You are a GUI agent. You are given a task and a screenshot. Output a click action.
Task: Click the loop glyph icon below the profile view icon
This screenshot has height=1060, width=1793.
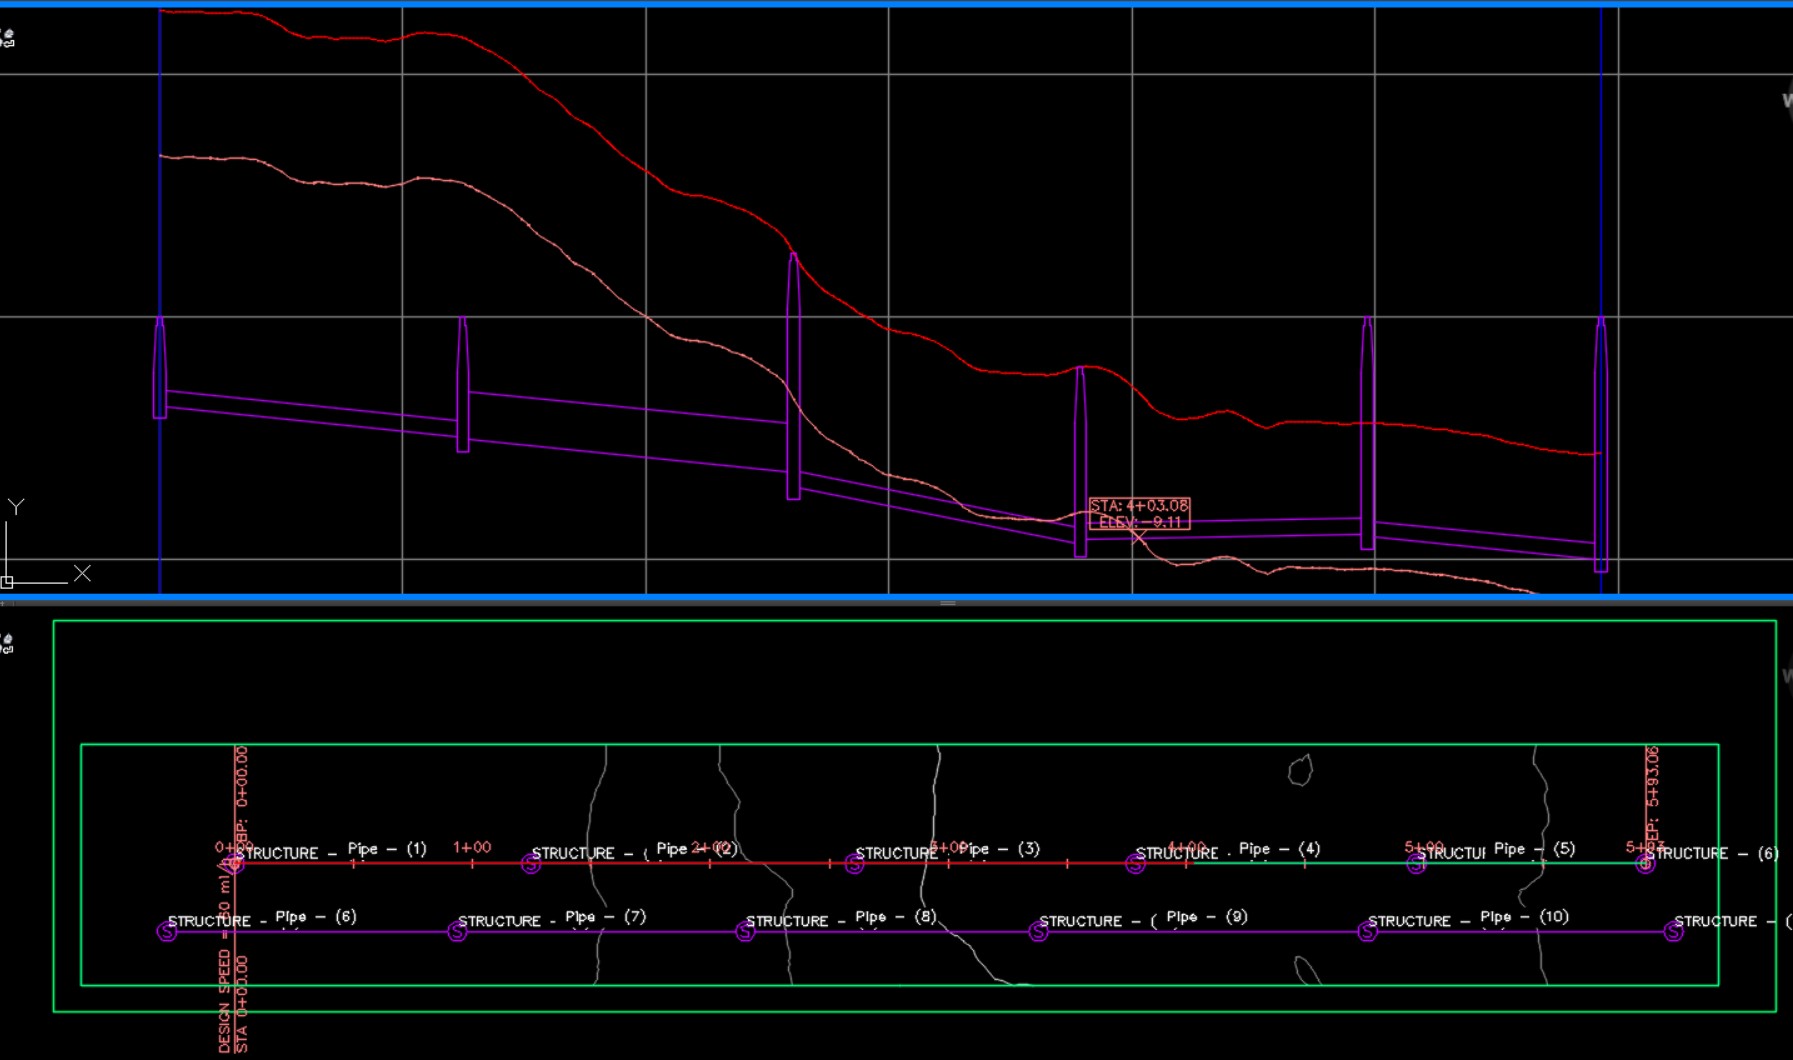(x=9, y=43)
